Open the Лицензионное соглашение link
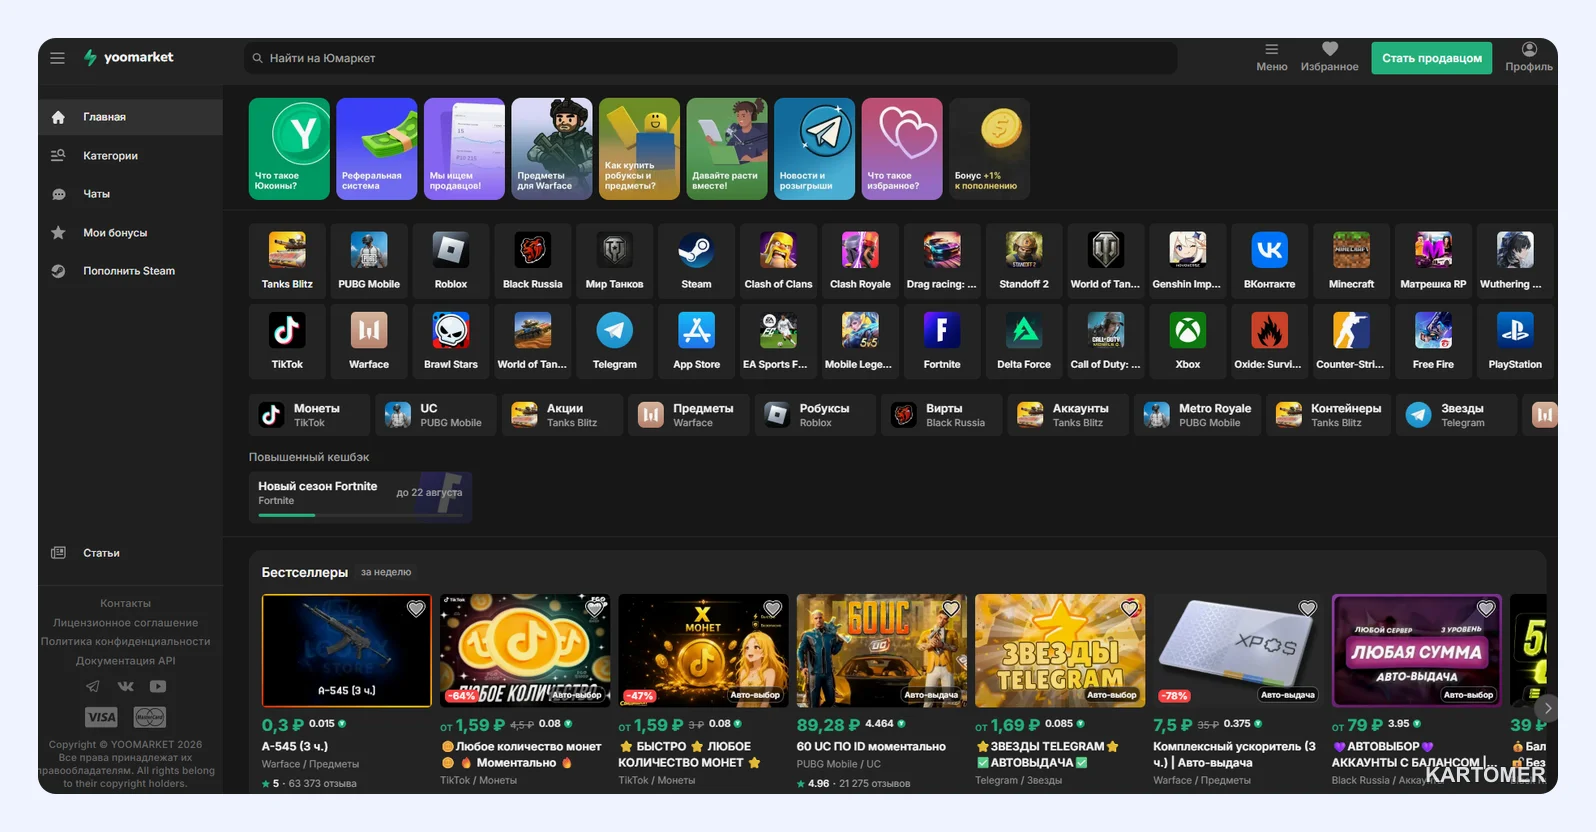This screenshot has width=1596, height=832. 126,623
